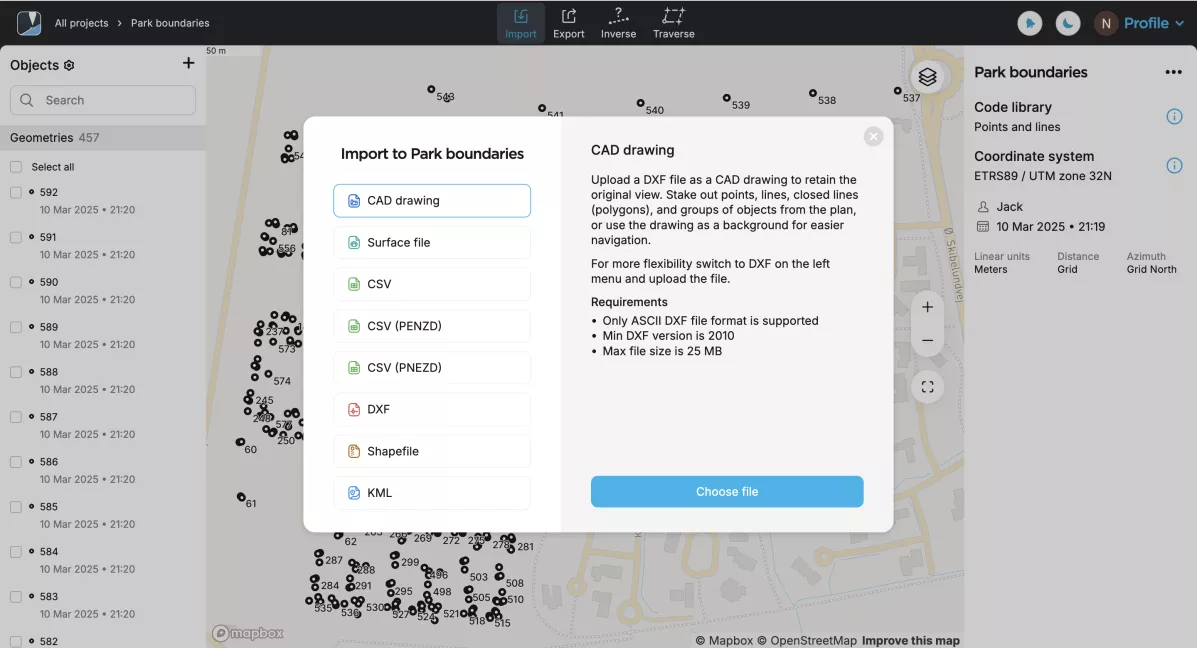
Task: Open the map layers button
Action: (928, 77)
